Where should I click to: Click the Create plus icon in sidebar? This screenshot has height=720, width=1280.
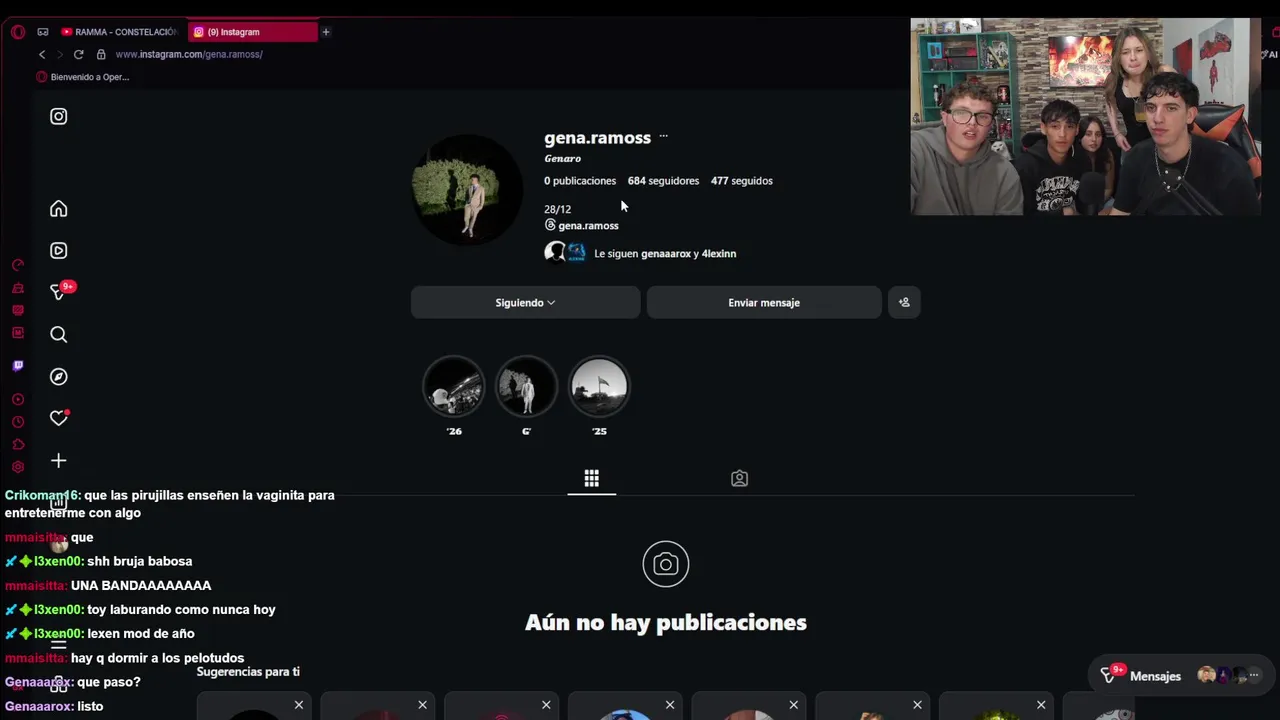[59, 460]
